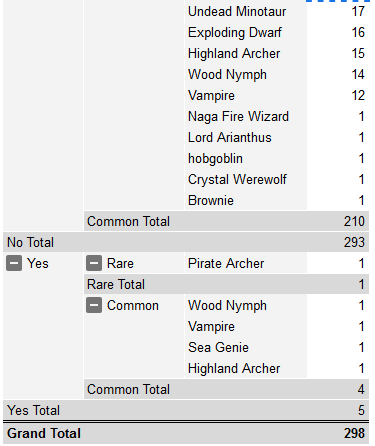375x446 pixels.
Task: Collapse the Yes group
Action: (x=14, y=263)
